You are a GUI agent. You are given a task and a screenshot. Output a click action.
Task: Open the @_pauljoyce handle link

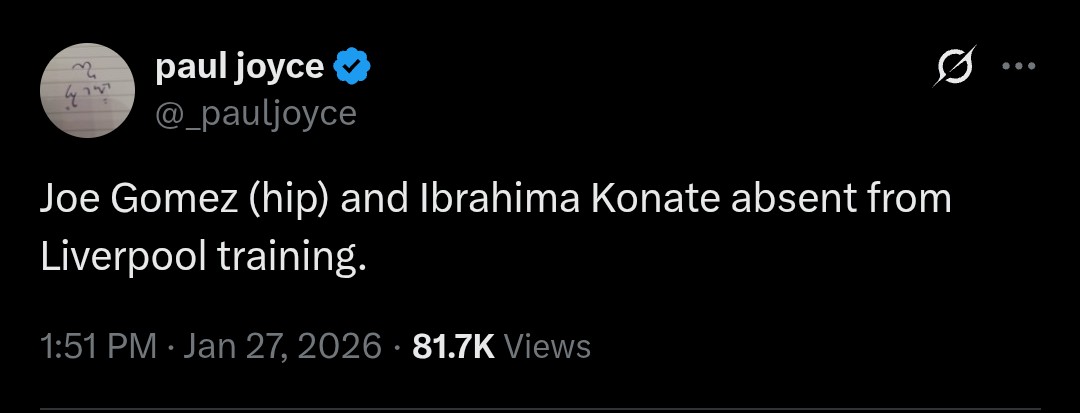[x=256, y=113]
